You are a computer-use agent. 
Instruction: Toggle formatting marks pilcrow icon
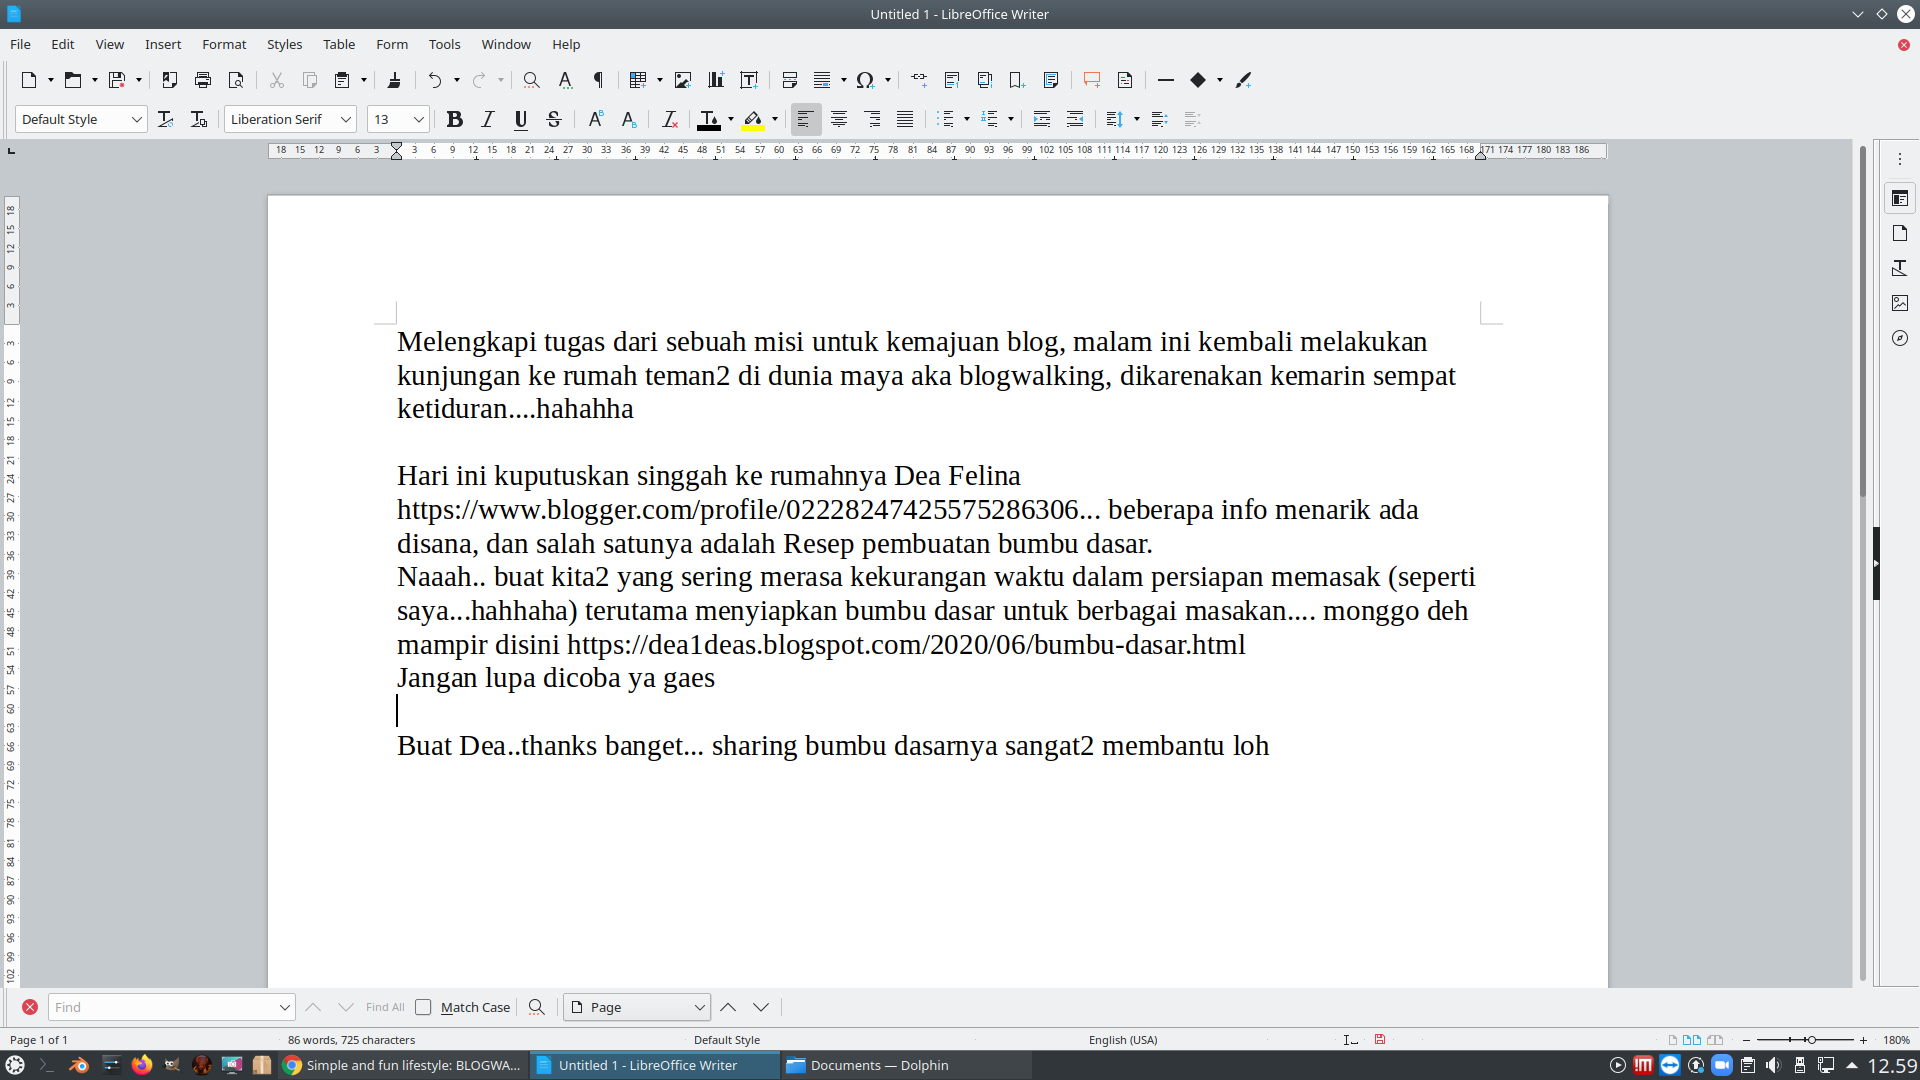598,80
